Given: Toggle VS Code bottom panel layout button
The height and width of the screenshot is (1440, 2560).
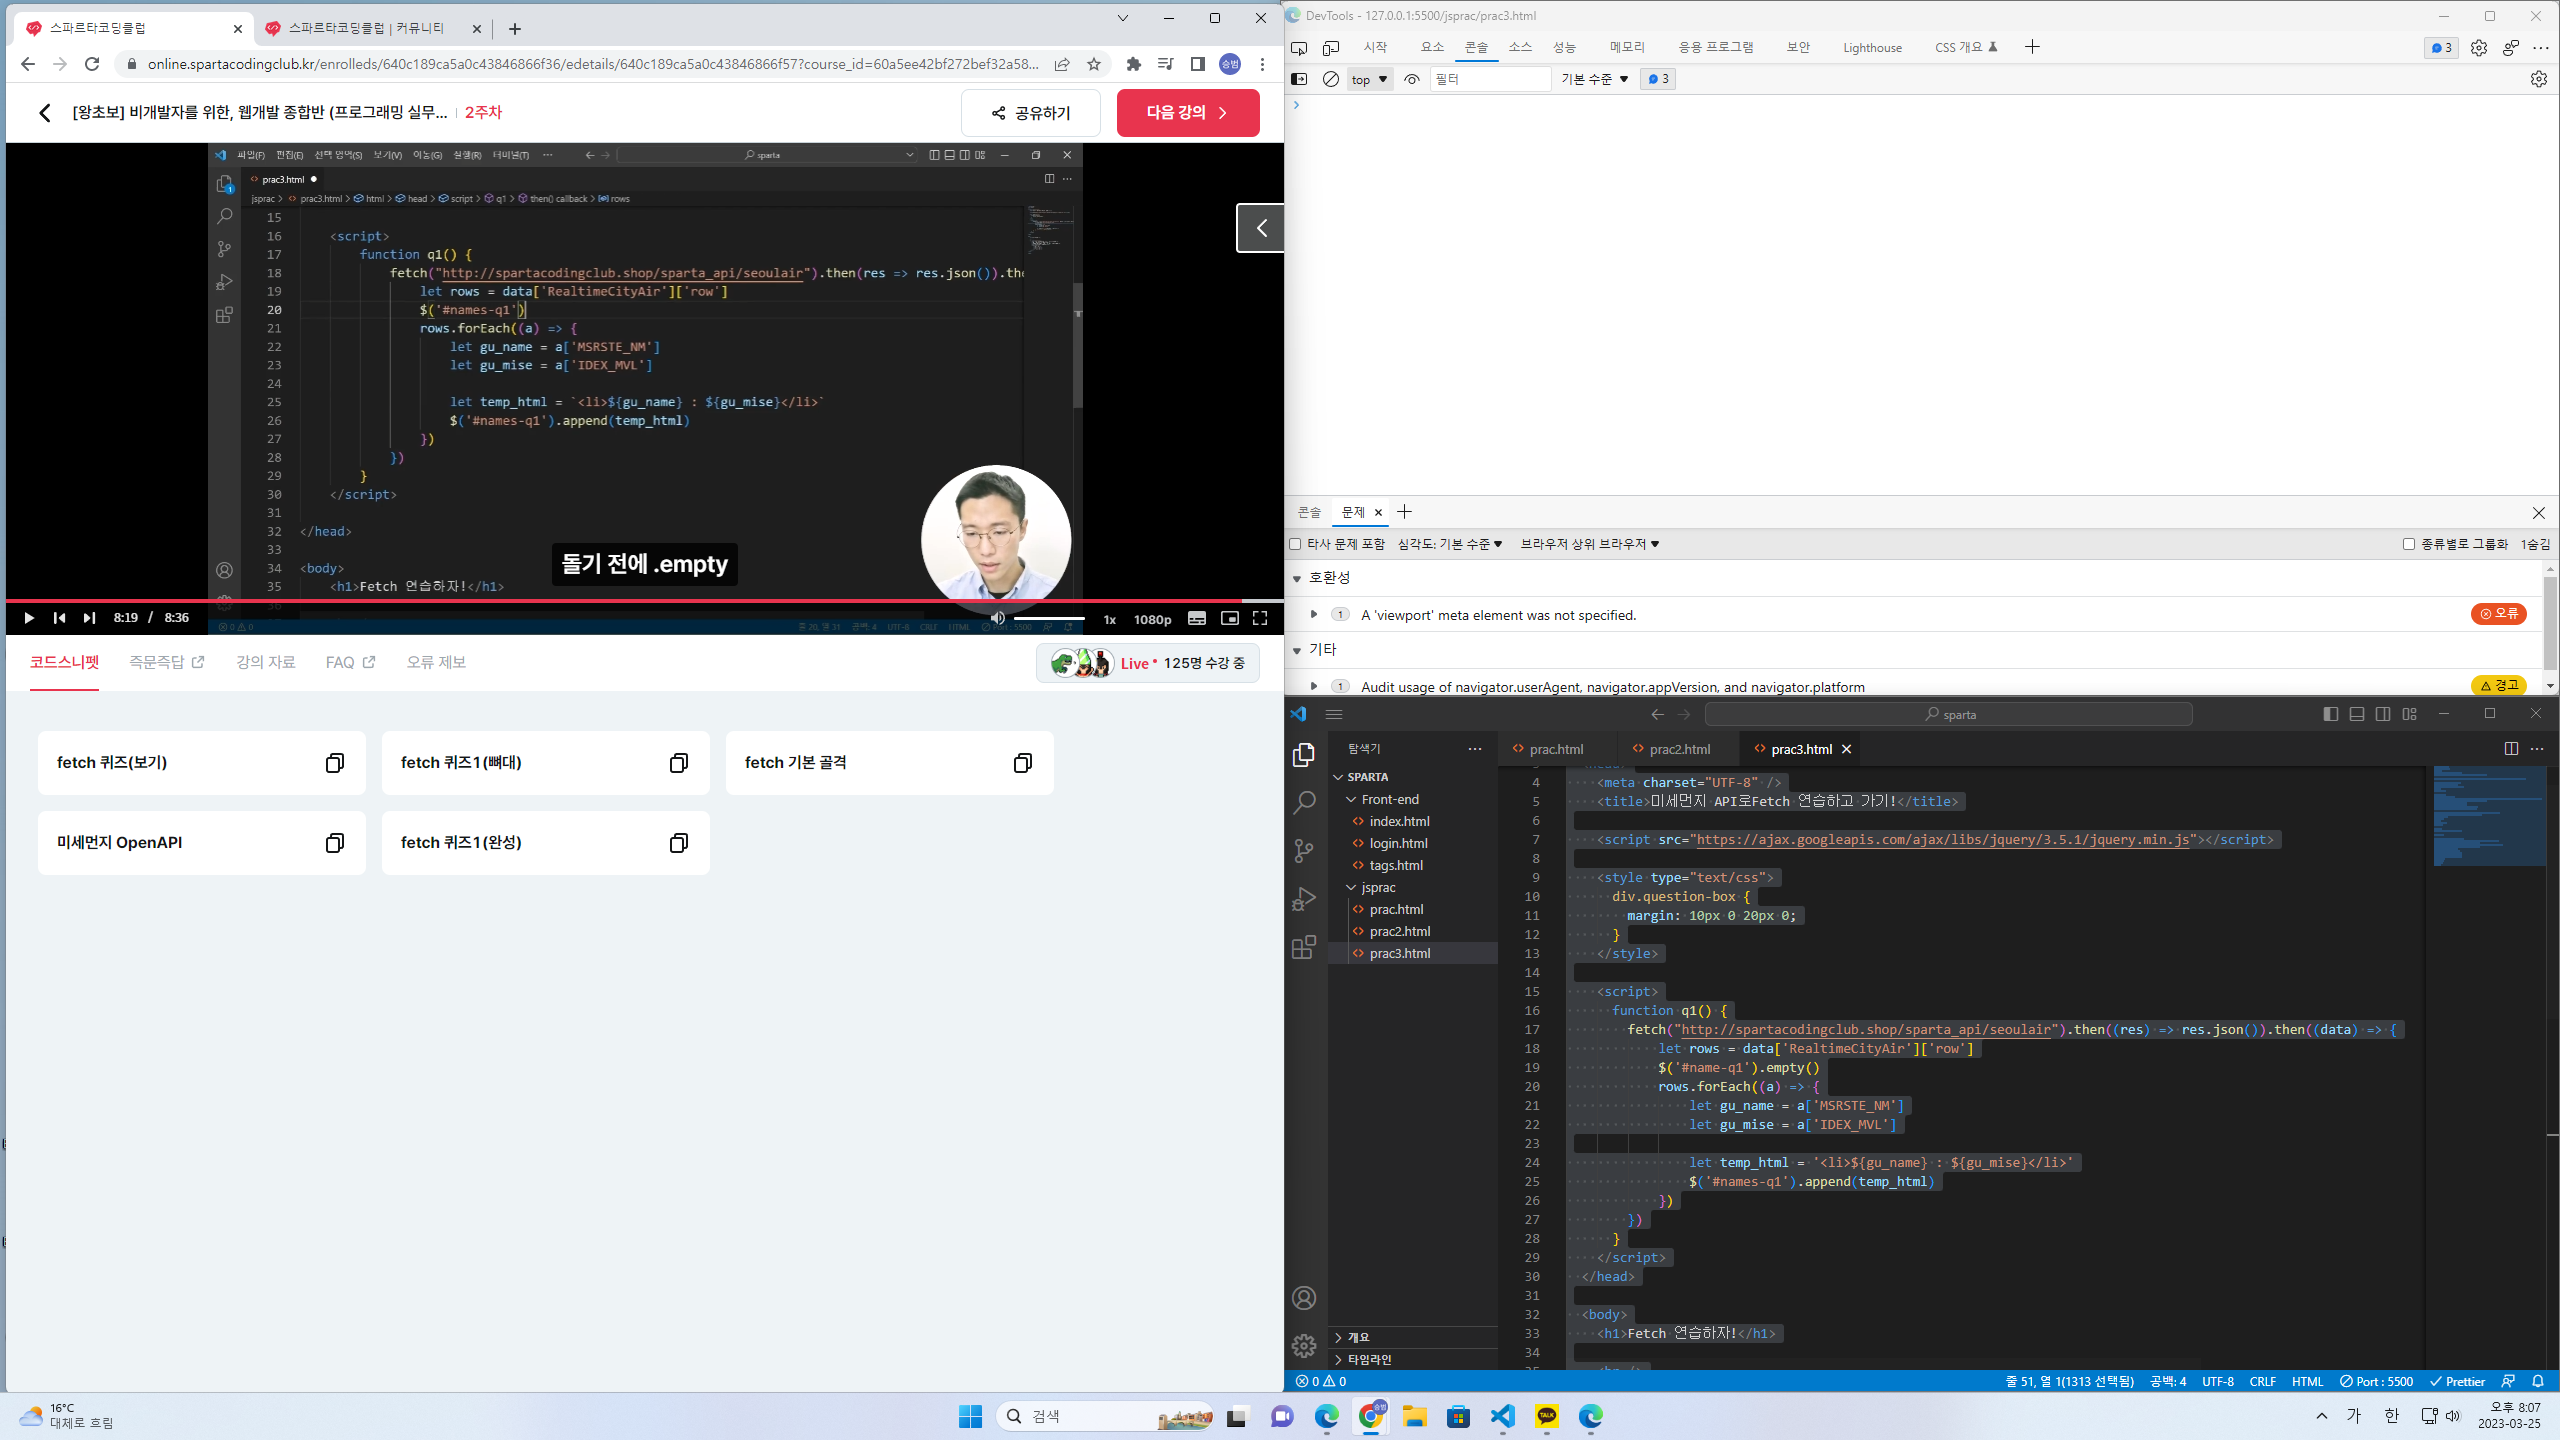Looking at the screenshot, I should click(x=2357, y=714).
